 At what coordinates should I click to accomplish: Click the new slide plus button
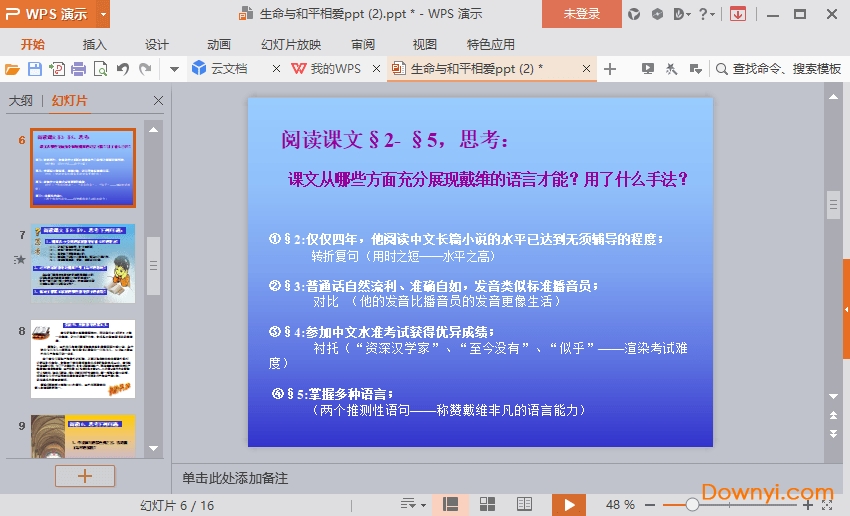[85, 476]
